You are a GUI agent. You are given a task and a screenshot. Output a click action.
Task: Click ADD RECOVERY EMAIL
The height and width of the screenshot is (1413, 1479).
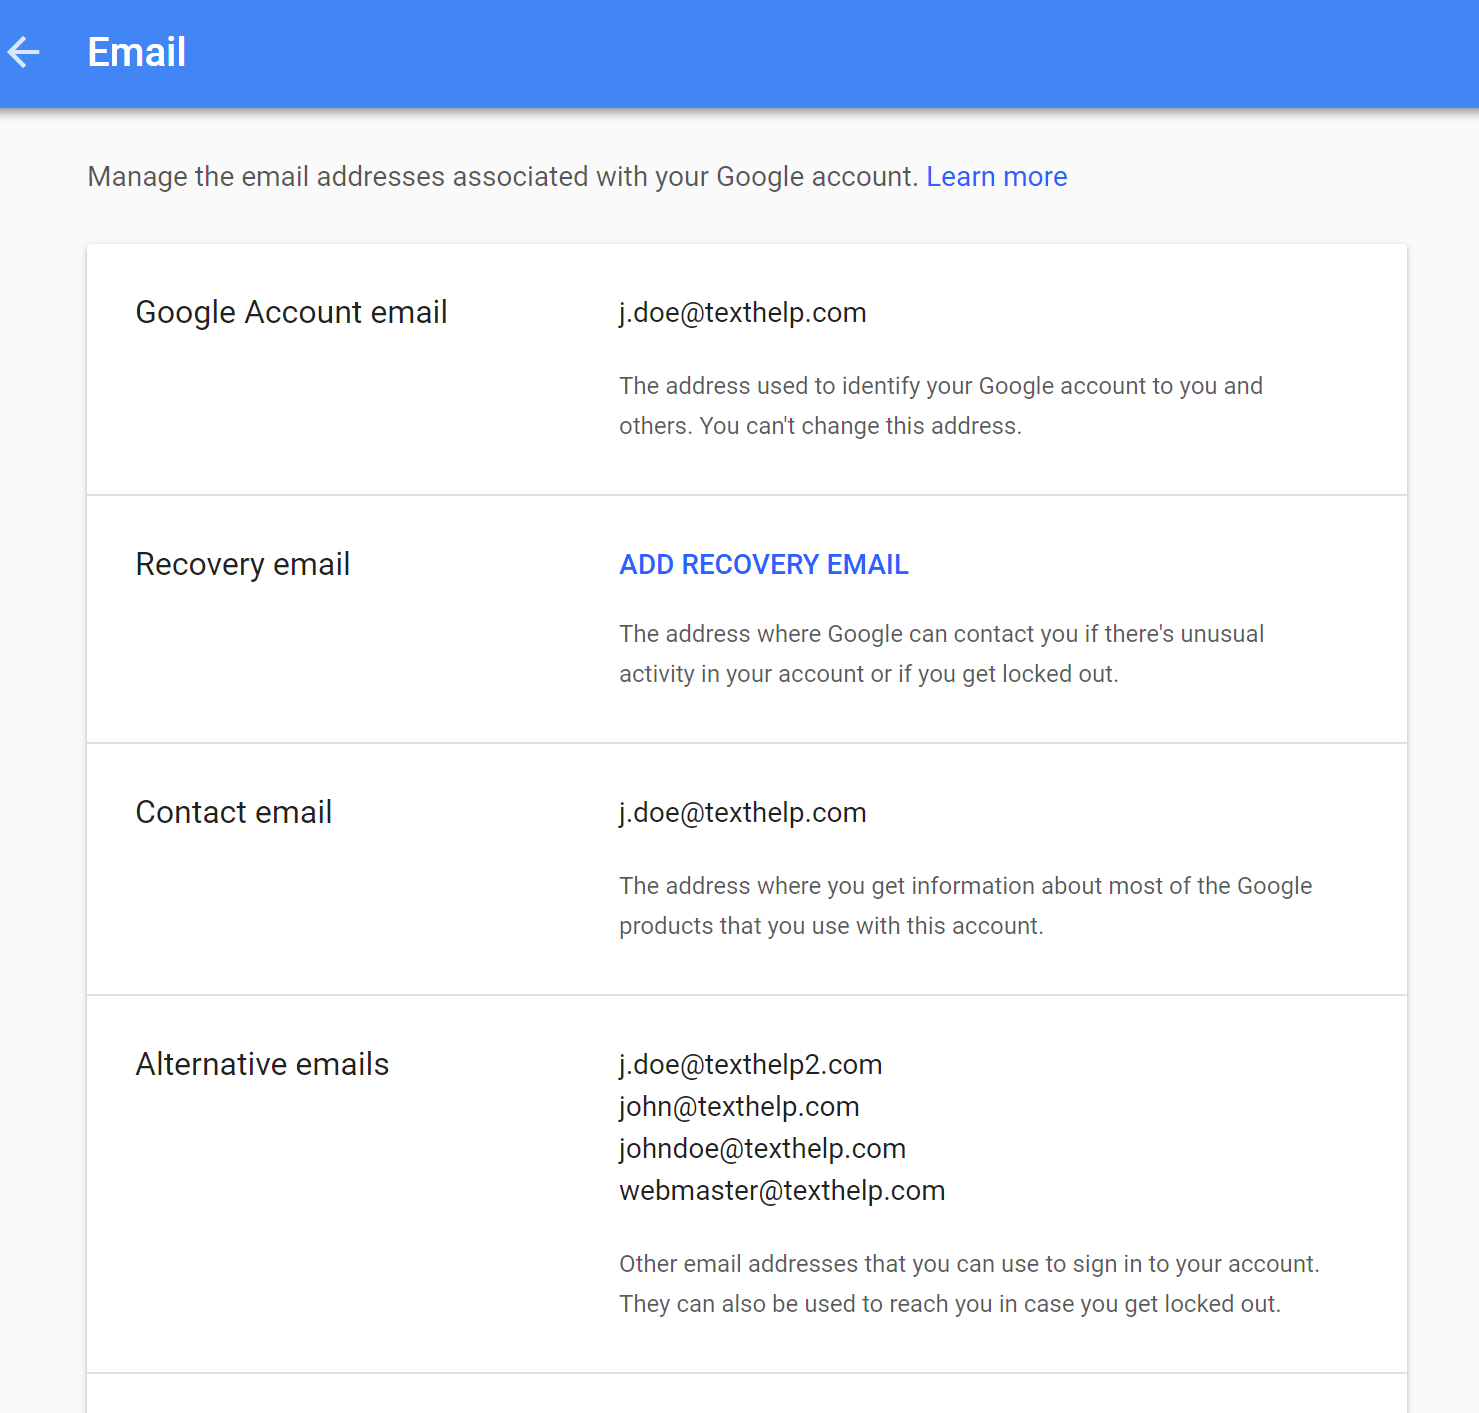[764, 565]
